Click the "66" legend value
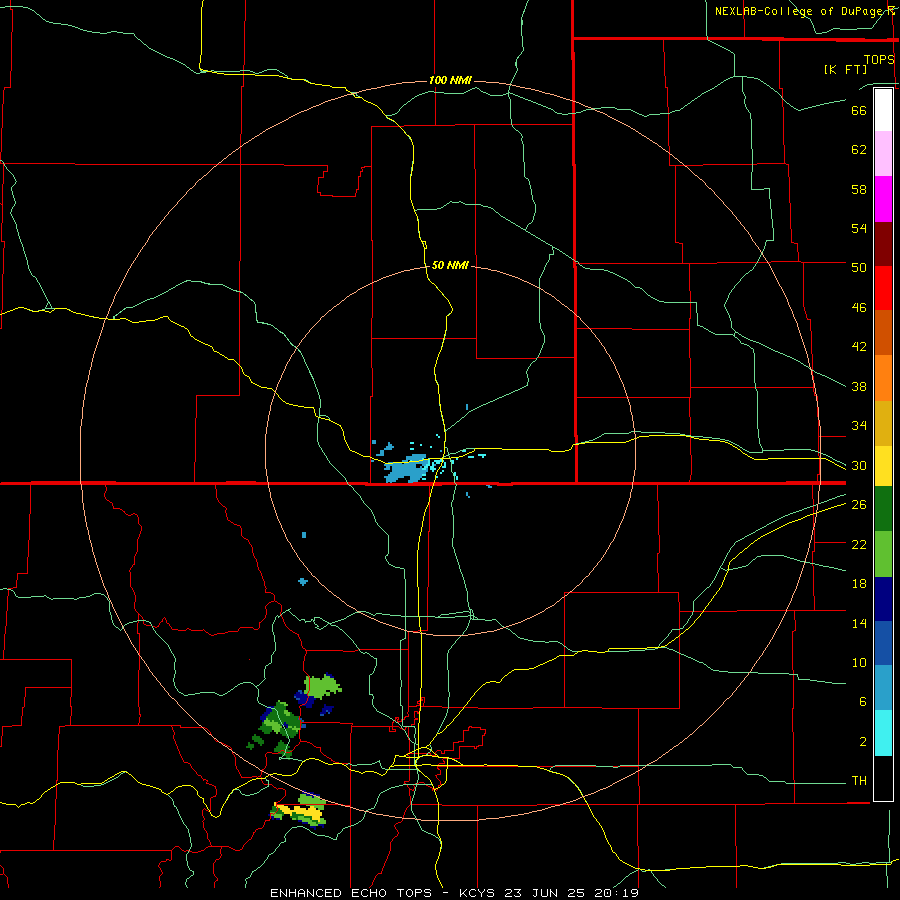The width and height of the screenshot is (900, 900). click(x=859, y=110)
